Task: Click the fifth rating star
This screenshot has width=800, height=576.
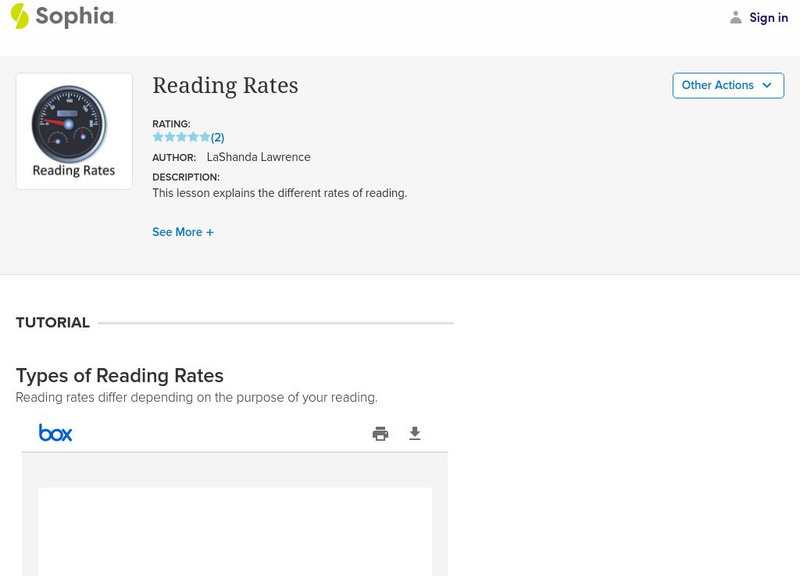Action: (x=205, y=137)
